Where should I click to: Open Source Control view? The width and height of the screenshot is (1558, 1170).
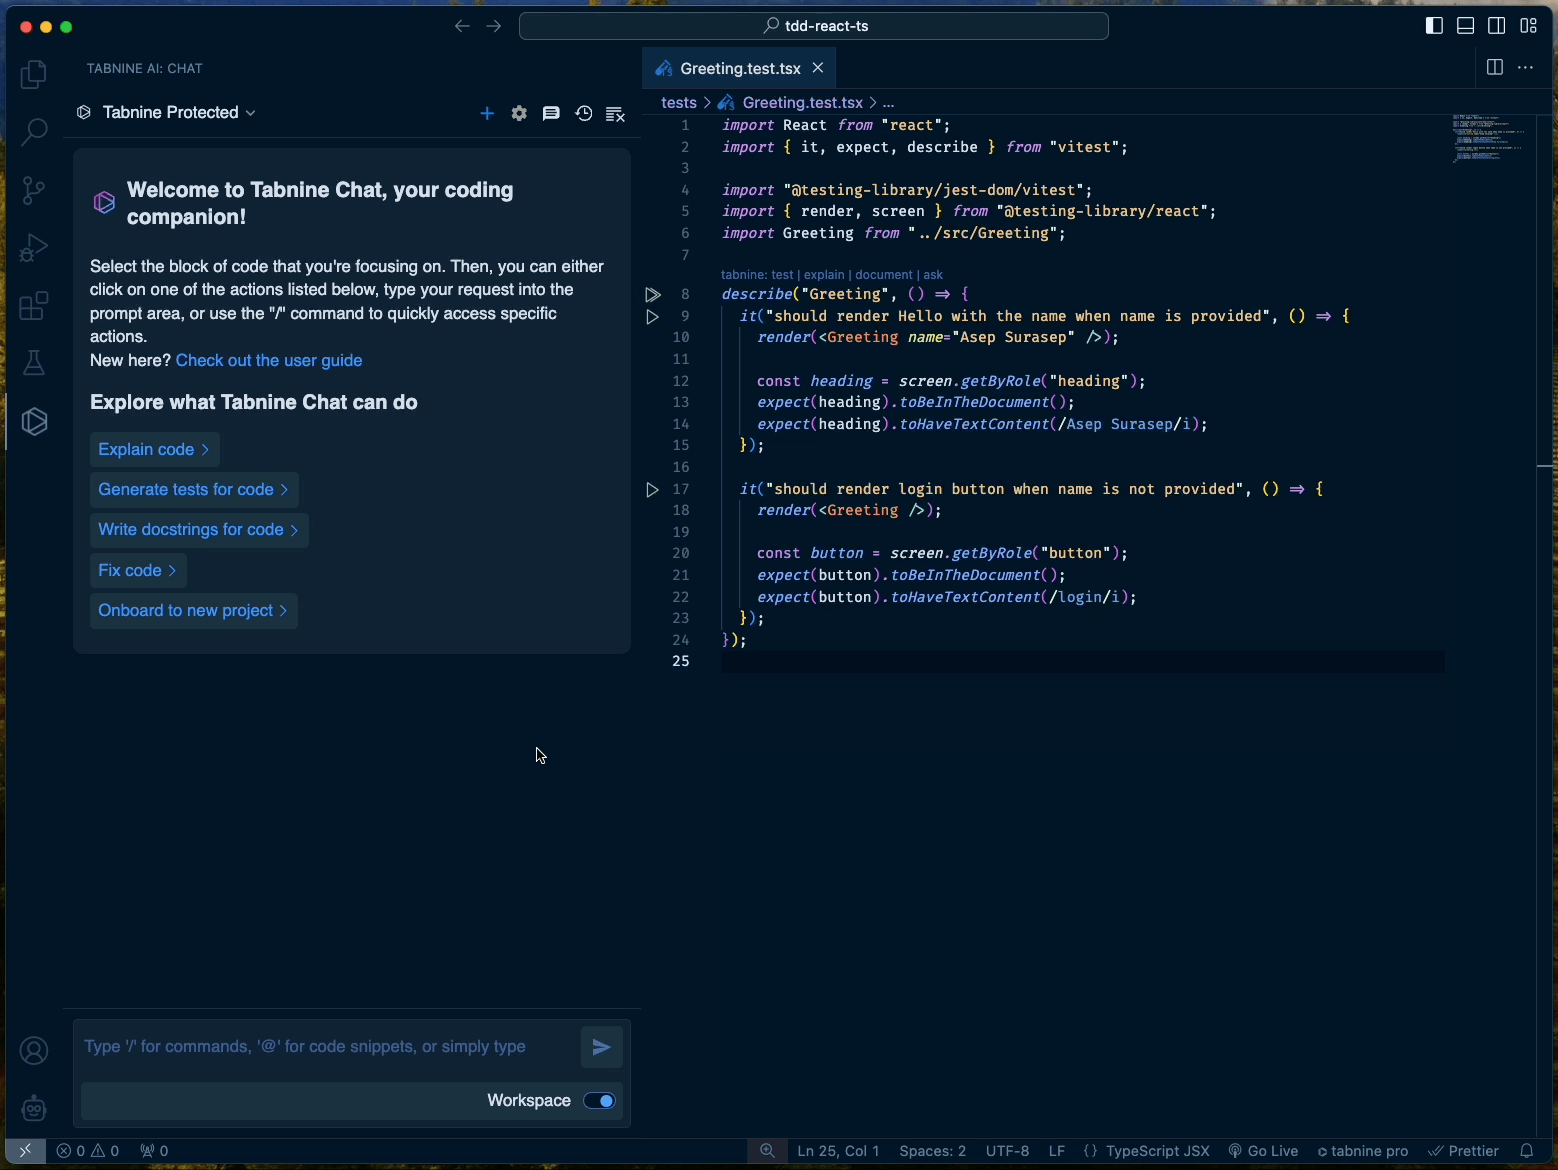34,190
